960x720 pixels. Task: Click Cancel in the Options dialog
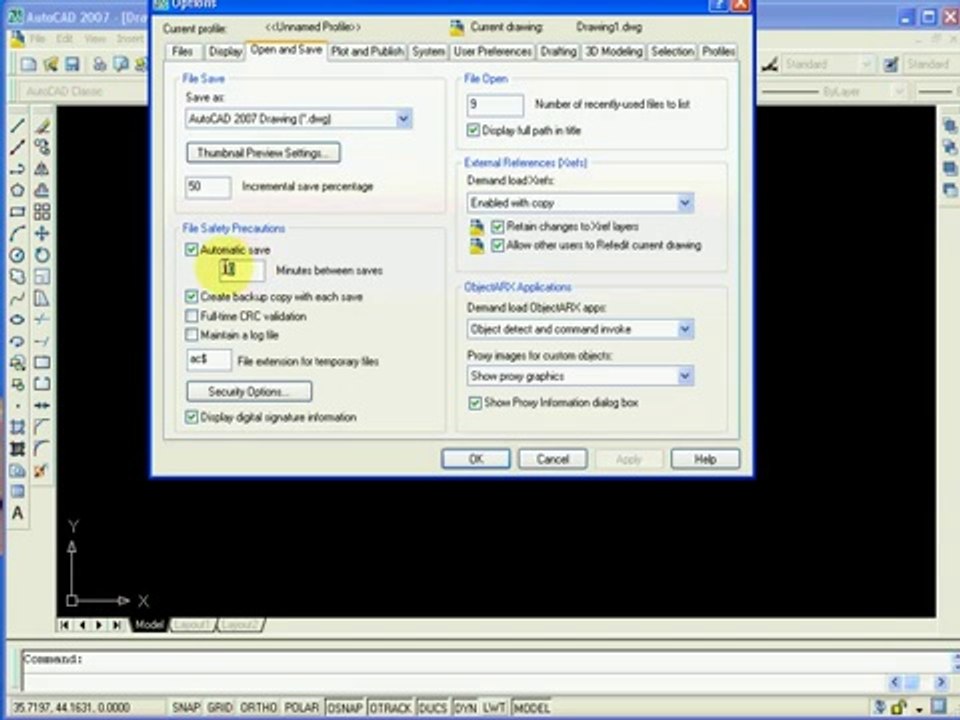[552, 459]
